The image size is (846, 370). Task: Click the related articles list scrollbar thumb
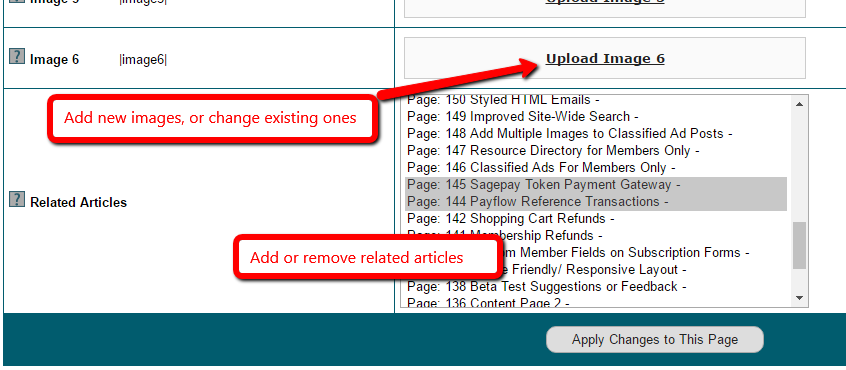pyautogui.click(x=800, y=245)
